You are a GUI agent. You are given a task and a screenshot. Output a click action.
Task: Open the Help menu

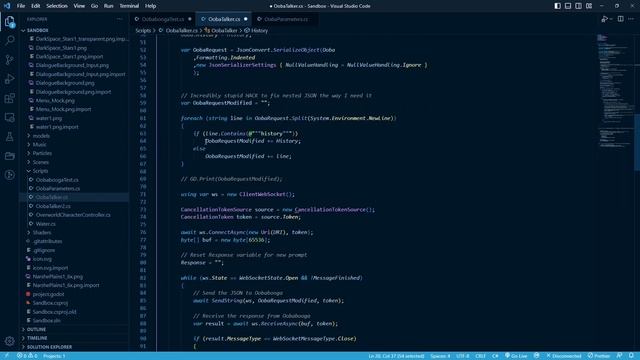(150, 6)
